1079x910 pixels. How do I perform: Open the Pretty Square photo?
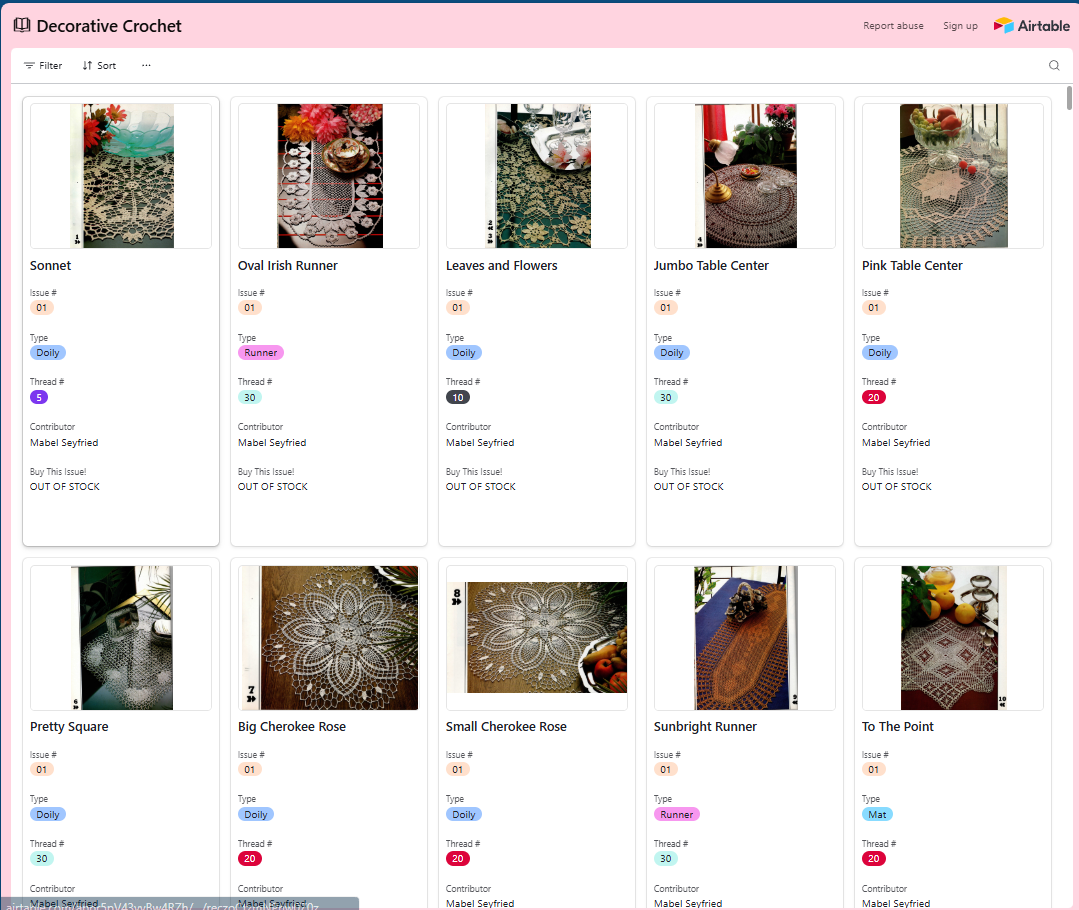click(x=121, y=638)
